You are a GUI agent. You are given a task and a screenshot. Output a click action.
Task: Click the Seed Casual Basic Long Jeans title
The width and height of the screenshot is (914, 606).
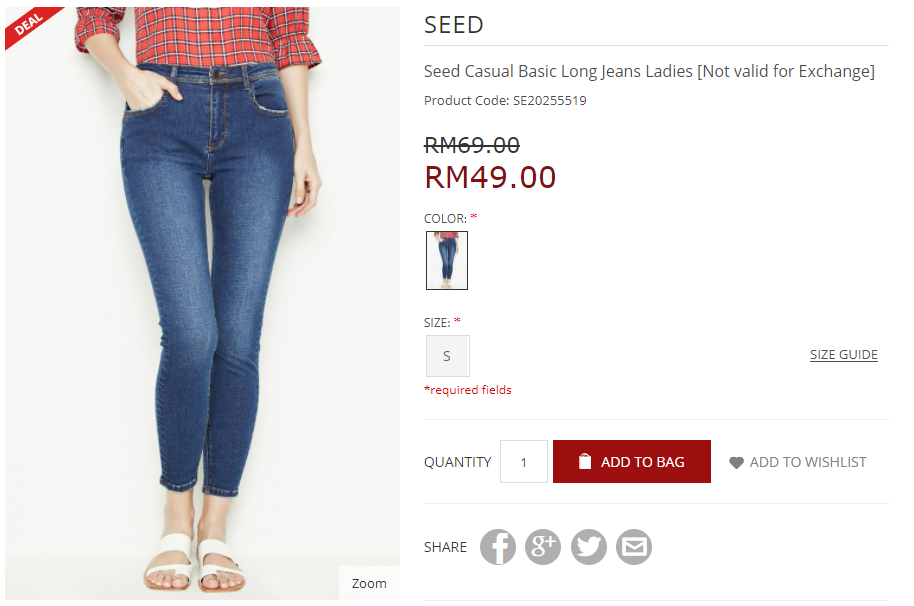tap(649, 72)
